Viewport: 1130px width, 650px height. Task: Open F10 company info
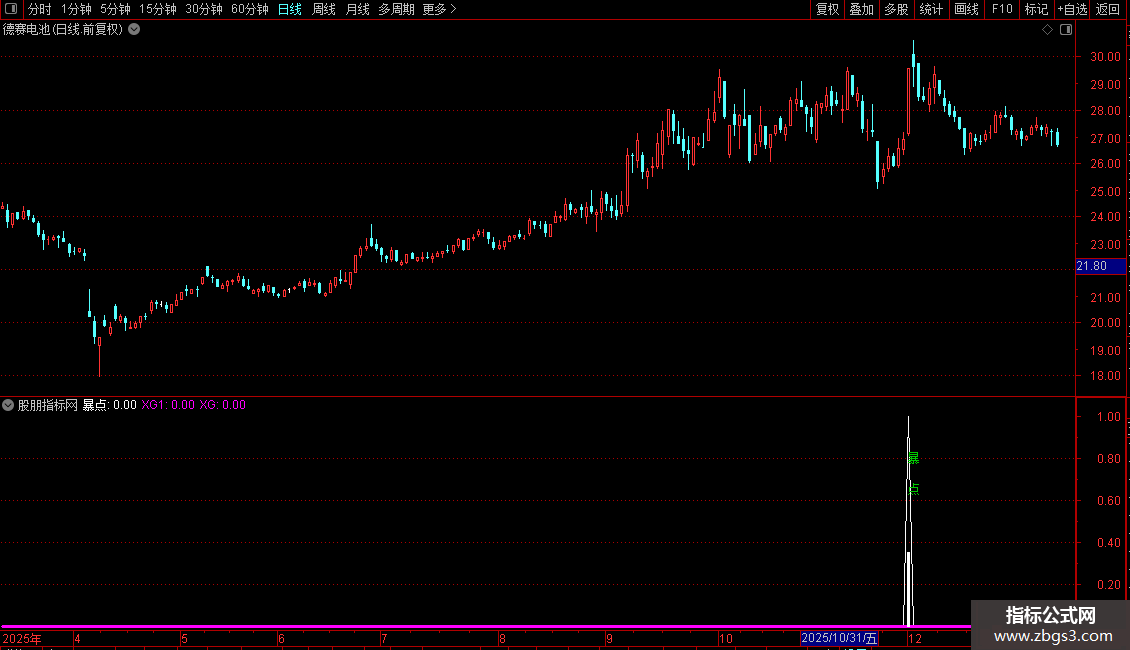1002,9
